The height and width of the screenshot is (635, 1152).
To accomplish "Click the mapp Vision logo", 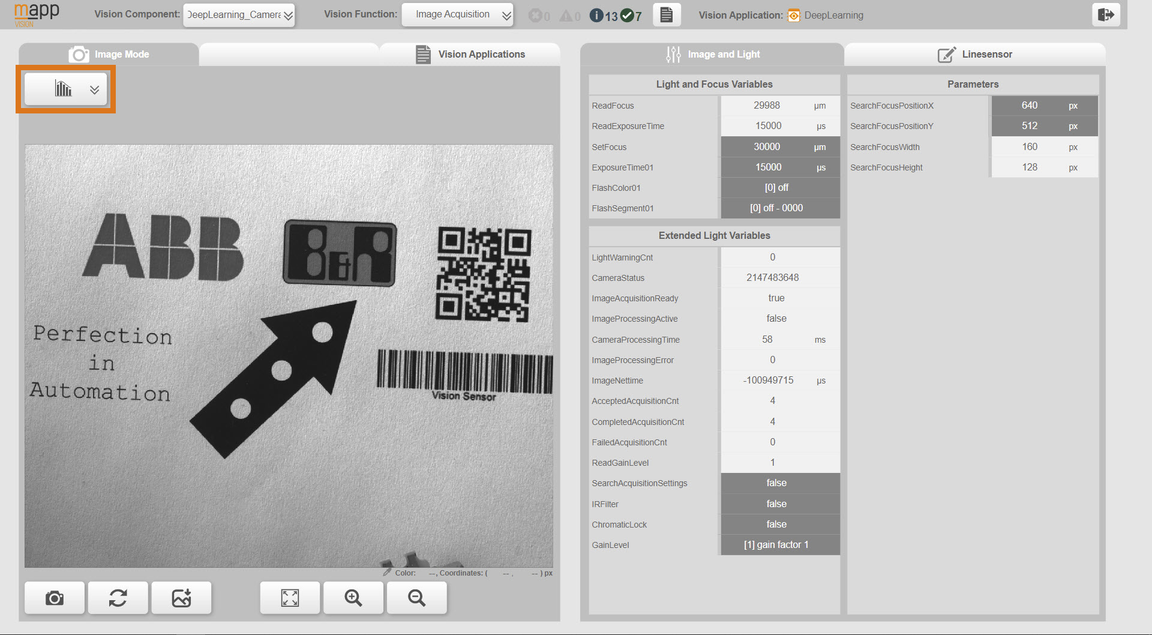I will tap(37, 14).
